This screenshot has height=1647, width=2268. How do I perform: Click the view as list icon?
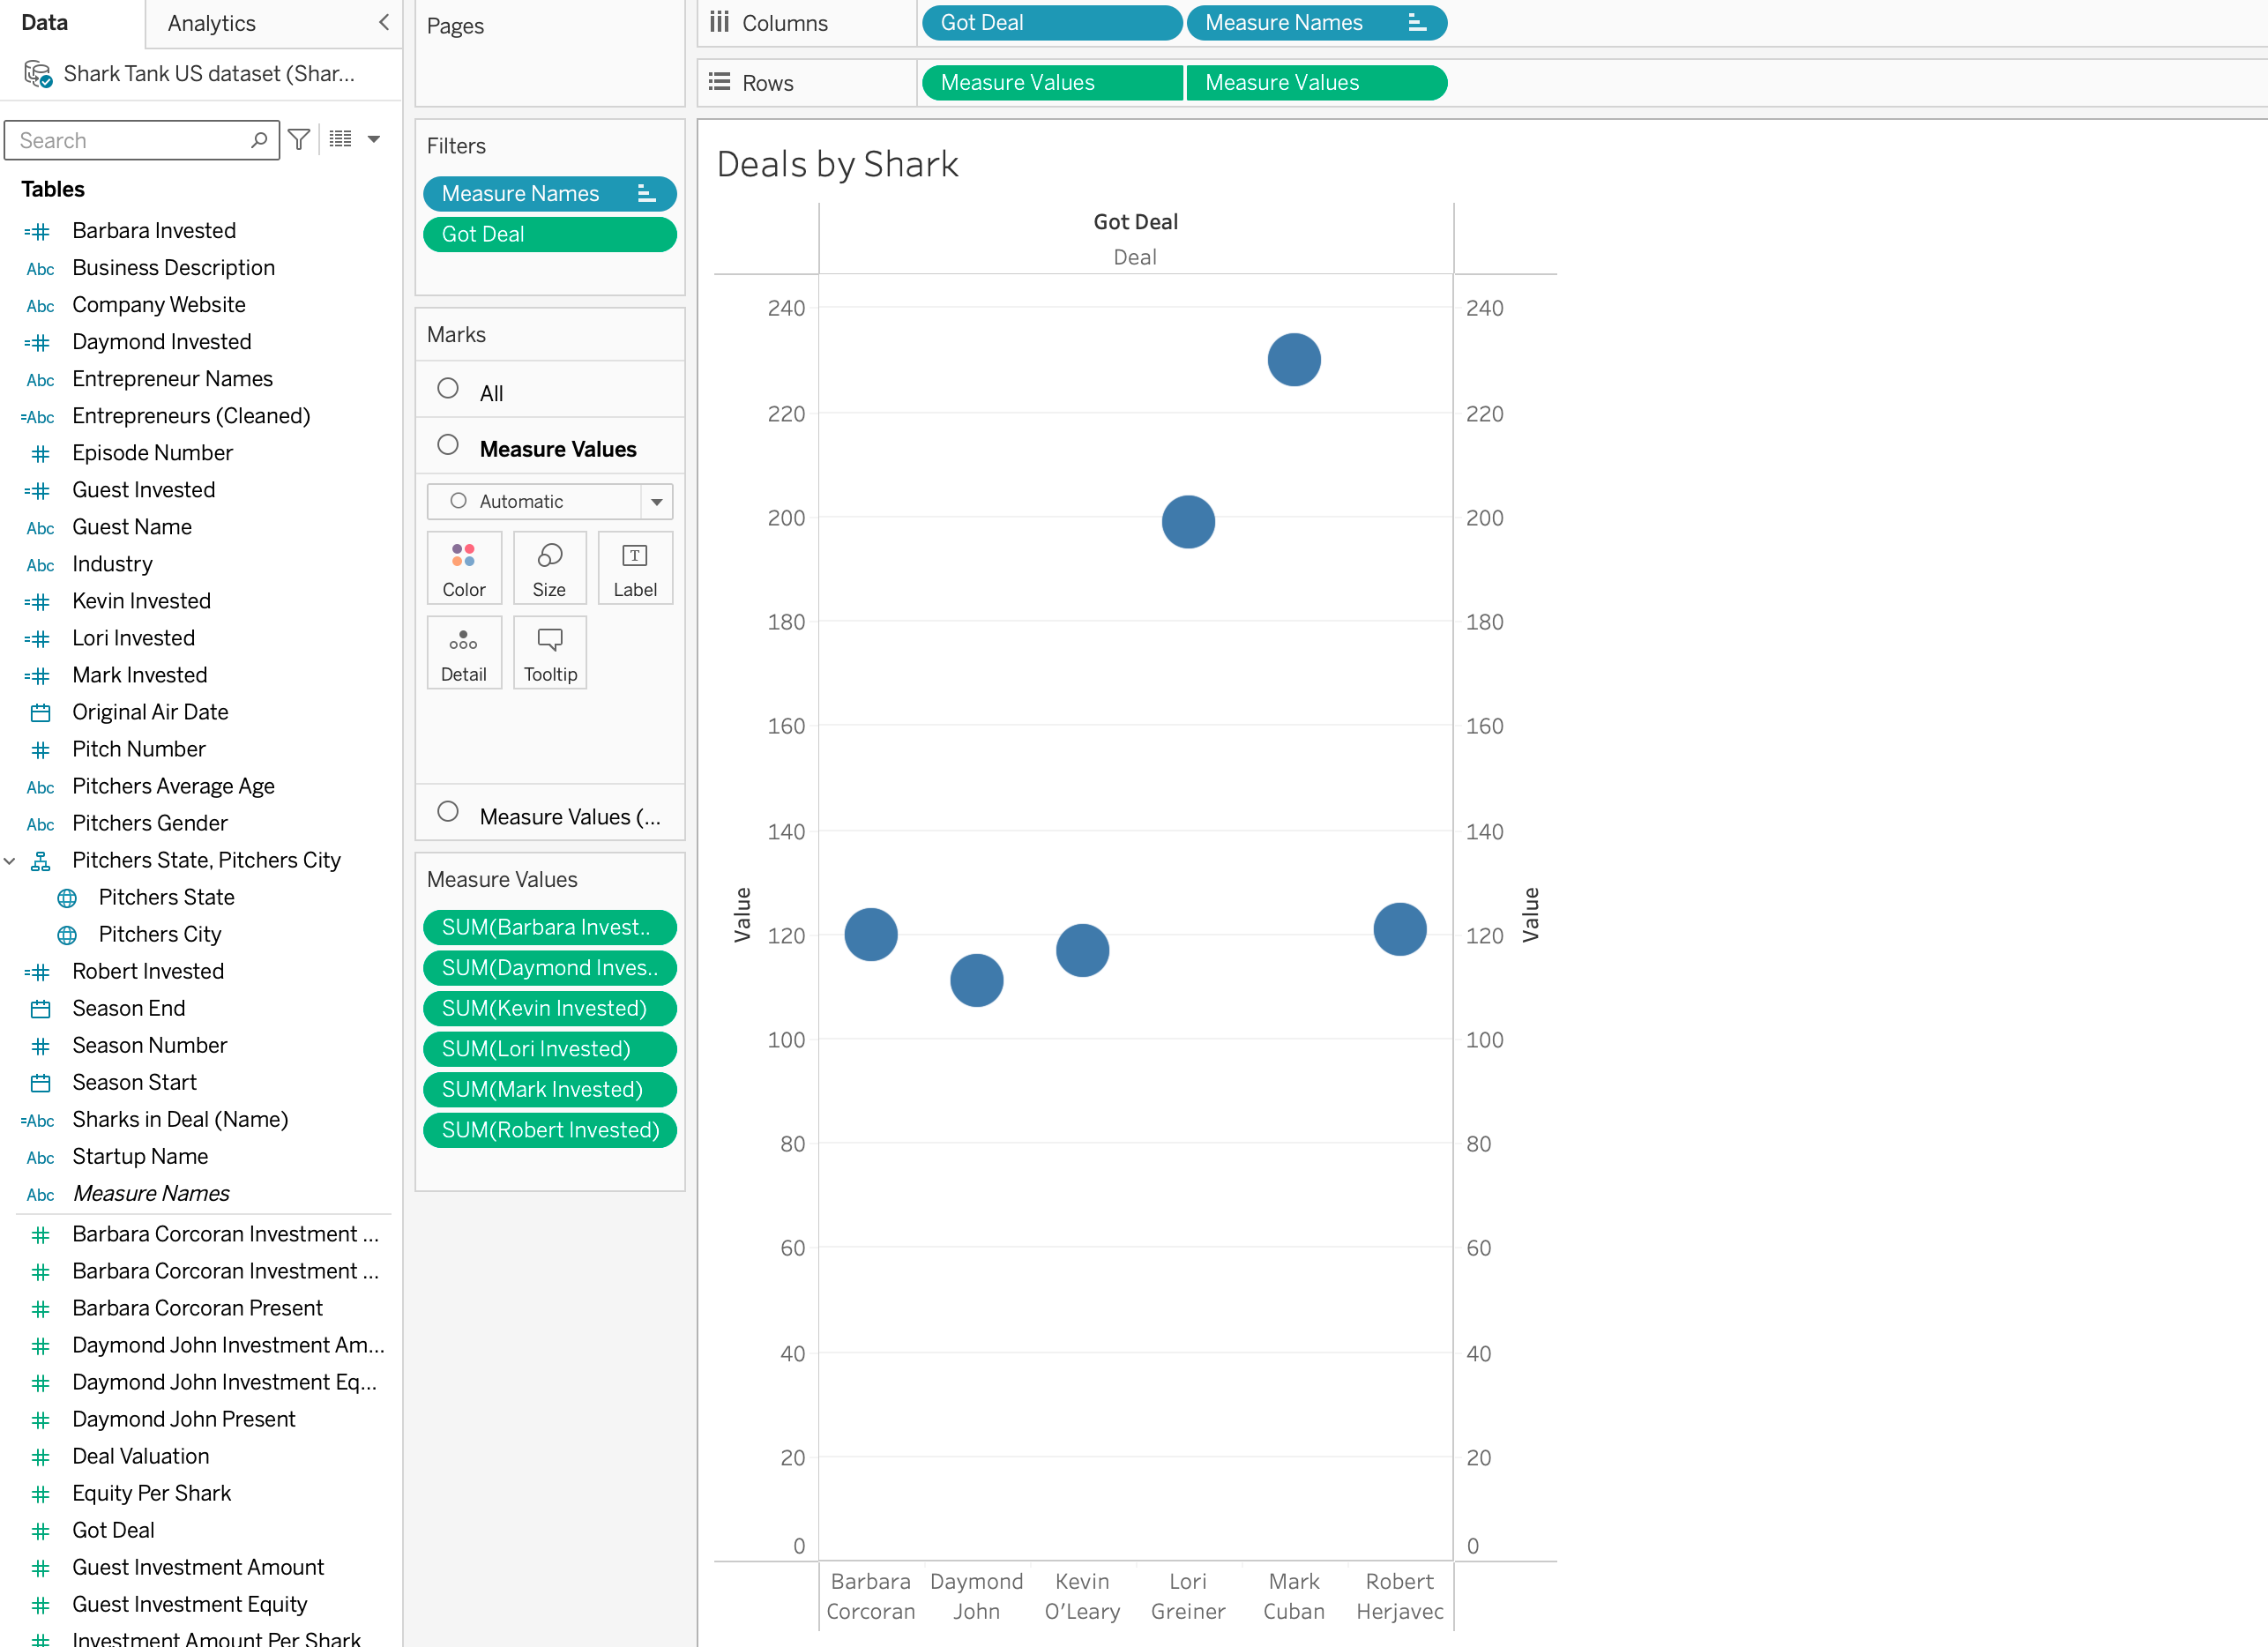point(340,139)
